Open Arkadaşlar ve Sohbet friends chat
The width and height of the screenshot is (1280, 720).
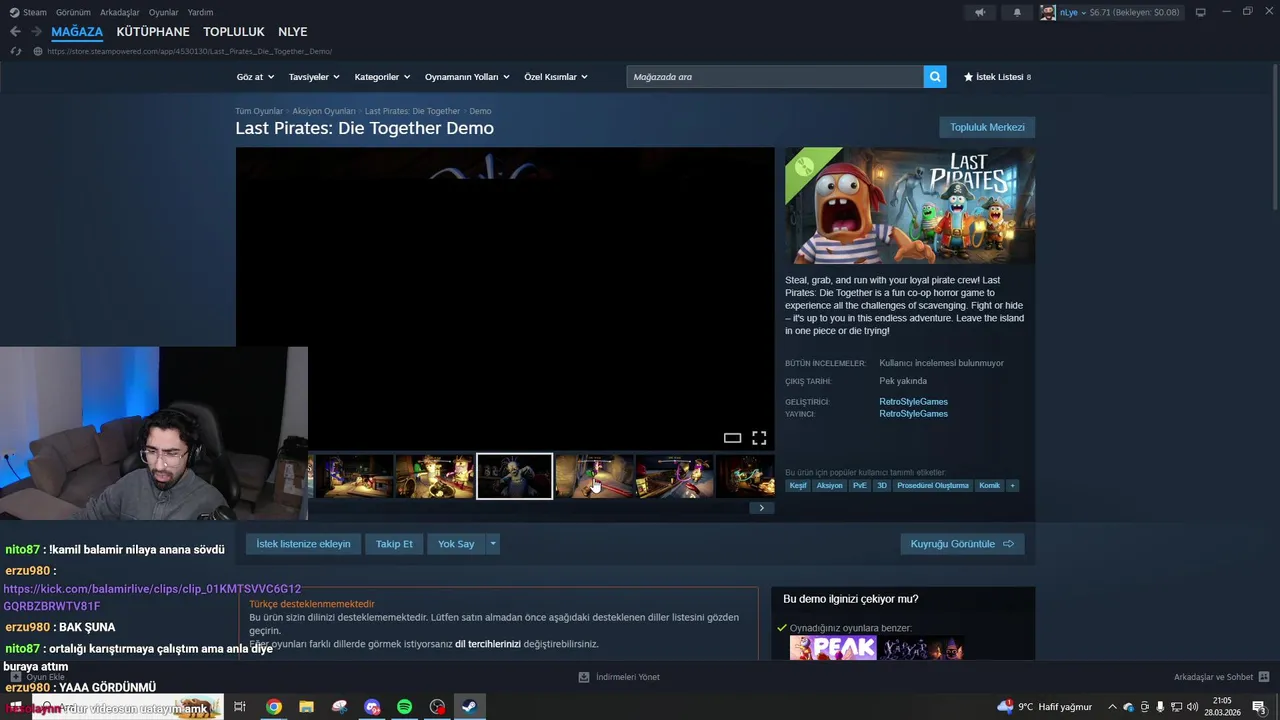coord(1221,677)
